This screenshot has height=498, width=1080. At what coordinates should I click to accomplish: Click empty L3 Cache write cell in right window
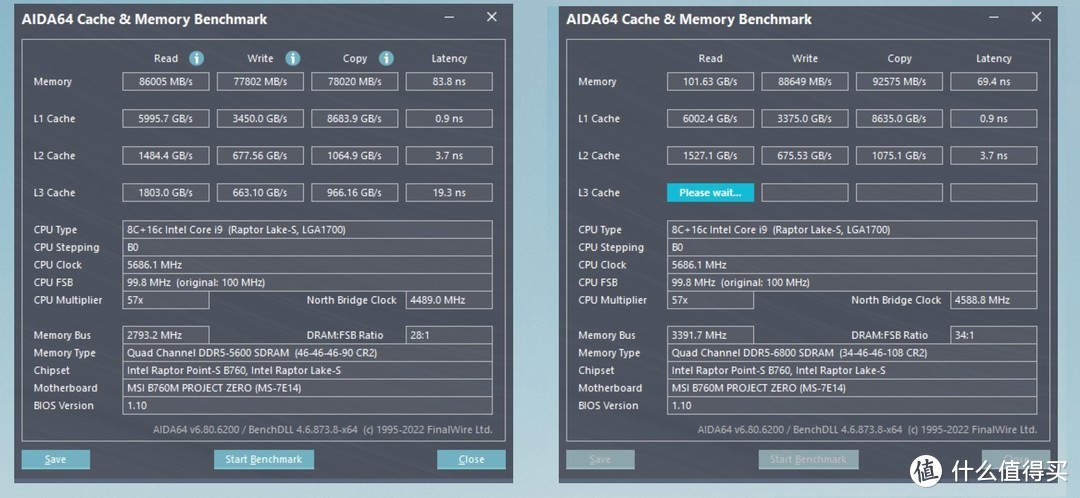(x=804, y=193)
